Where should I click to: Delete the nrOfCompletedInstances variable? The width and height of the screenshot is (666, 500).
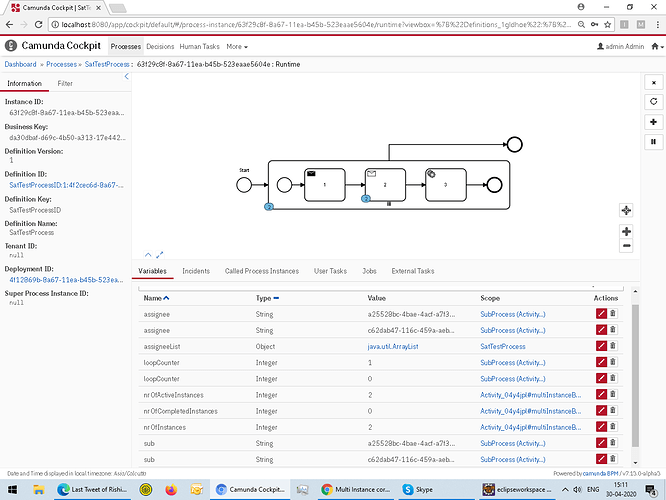(612, 410)
